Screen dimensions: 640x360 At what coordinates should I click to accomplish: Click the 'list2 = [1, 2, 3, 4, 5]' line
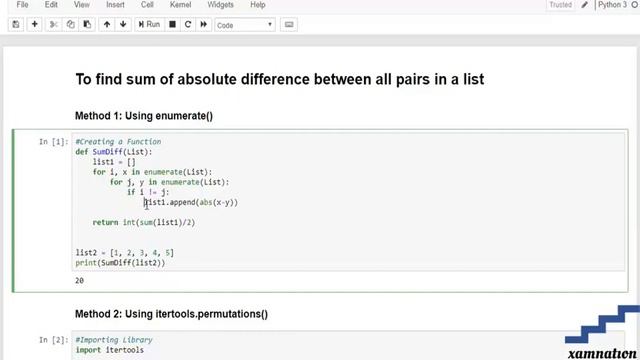[124, 253]
